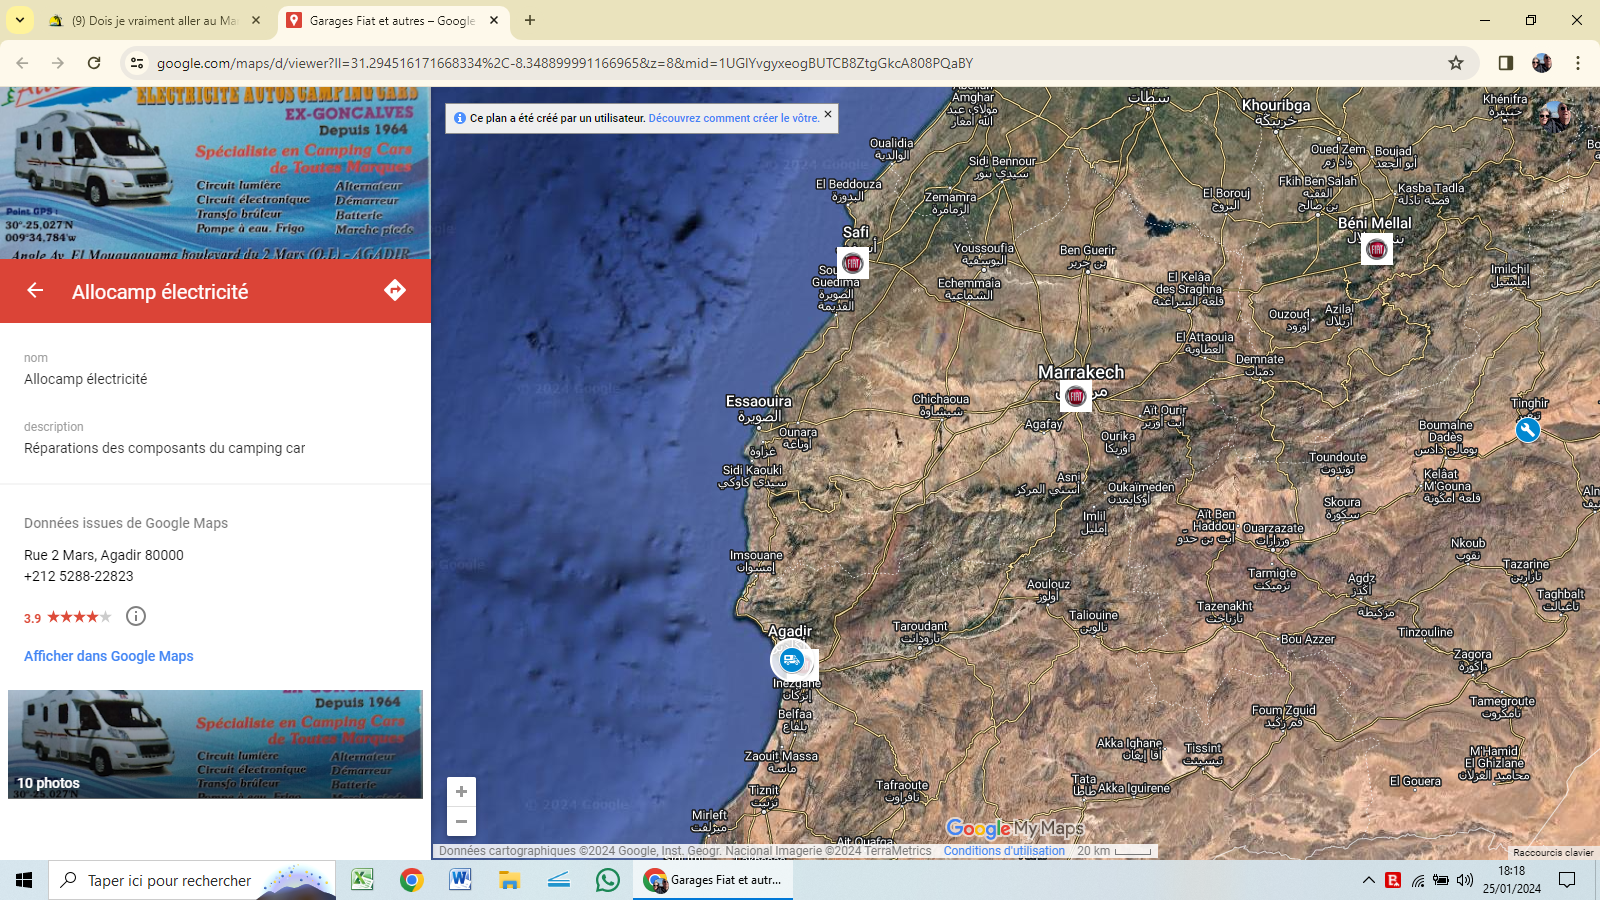Click the rating info icon beside stars
The width and height of the screenshot is (1600, 900).
[x=136, y=616]
